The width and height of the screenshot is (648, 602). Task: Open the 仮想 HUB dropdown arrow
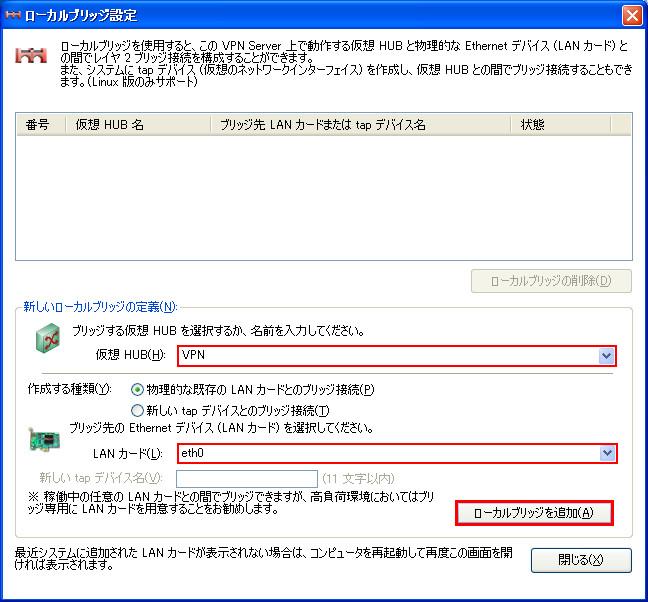coord(606,356)
